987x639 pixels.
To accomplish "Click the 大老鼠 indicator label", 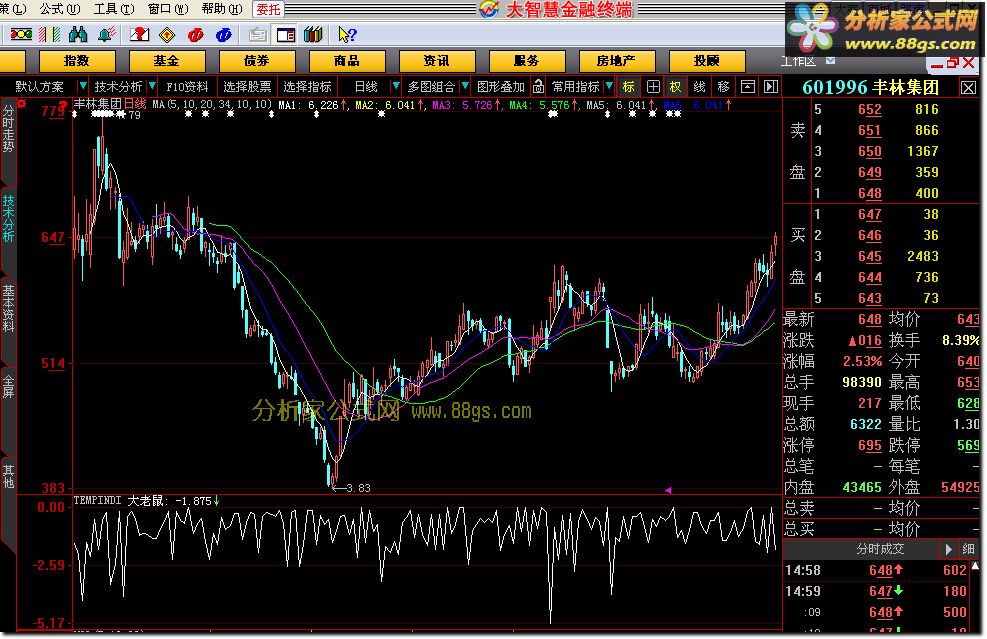I will [x=145, y=501].
